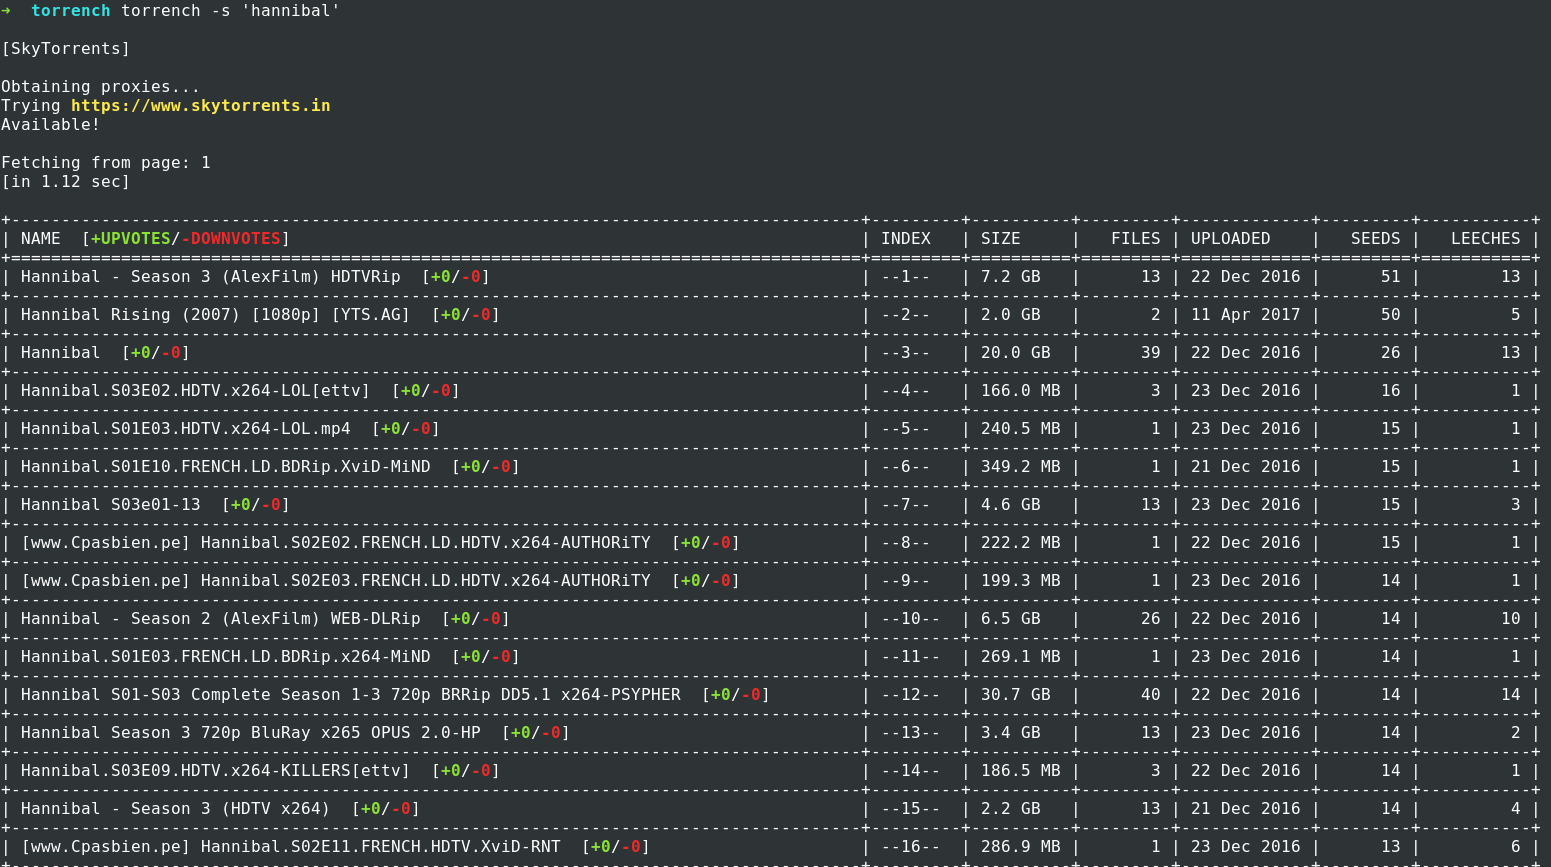This screenshot has width=1551, height=867.
Task: Click 'Hannibal.S01E03.FRENCH.LD.BDRip.x264-MiND' torrent name
Action: [x=226, y=656]
